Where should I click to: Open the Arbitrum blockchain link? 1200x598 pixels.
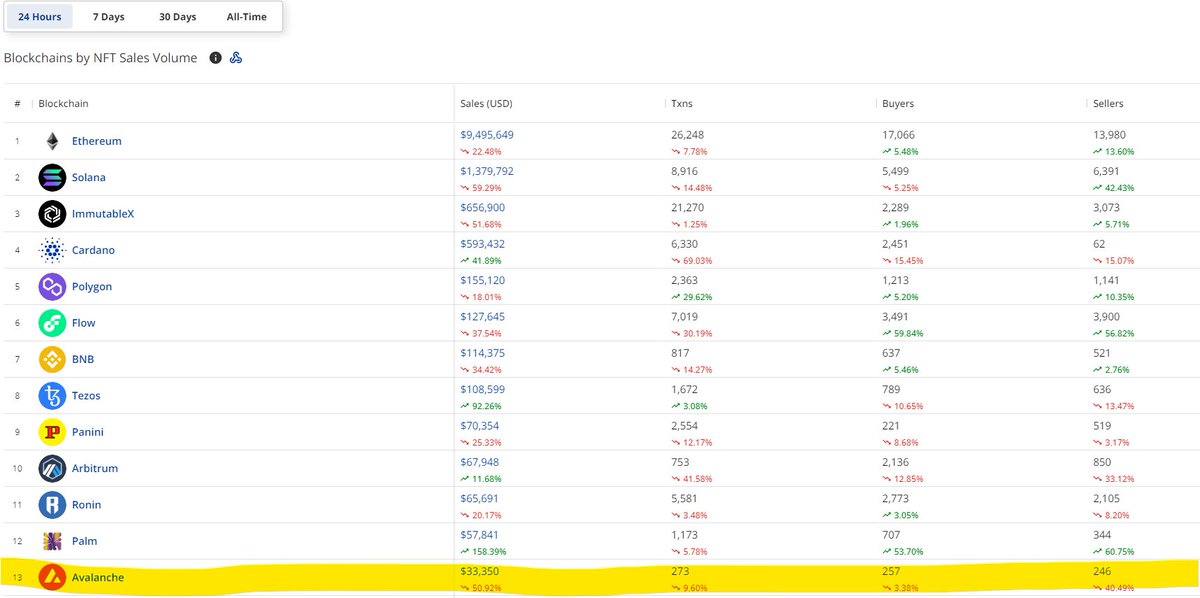96,468
